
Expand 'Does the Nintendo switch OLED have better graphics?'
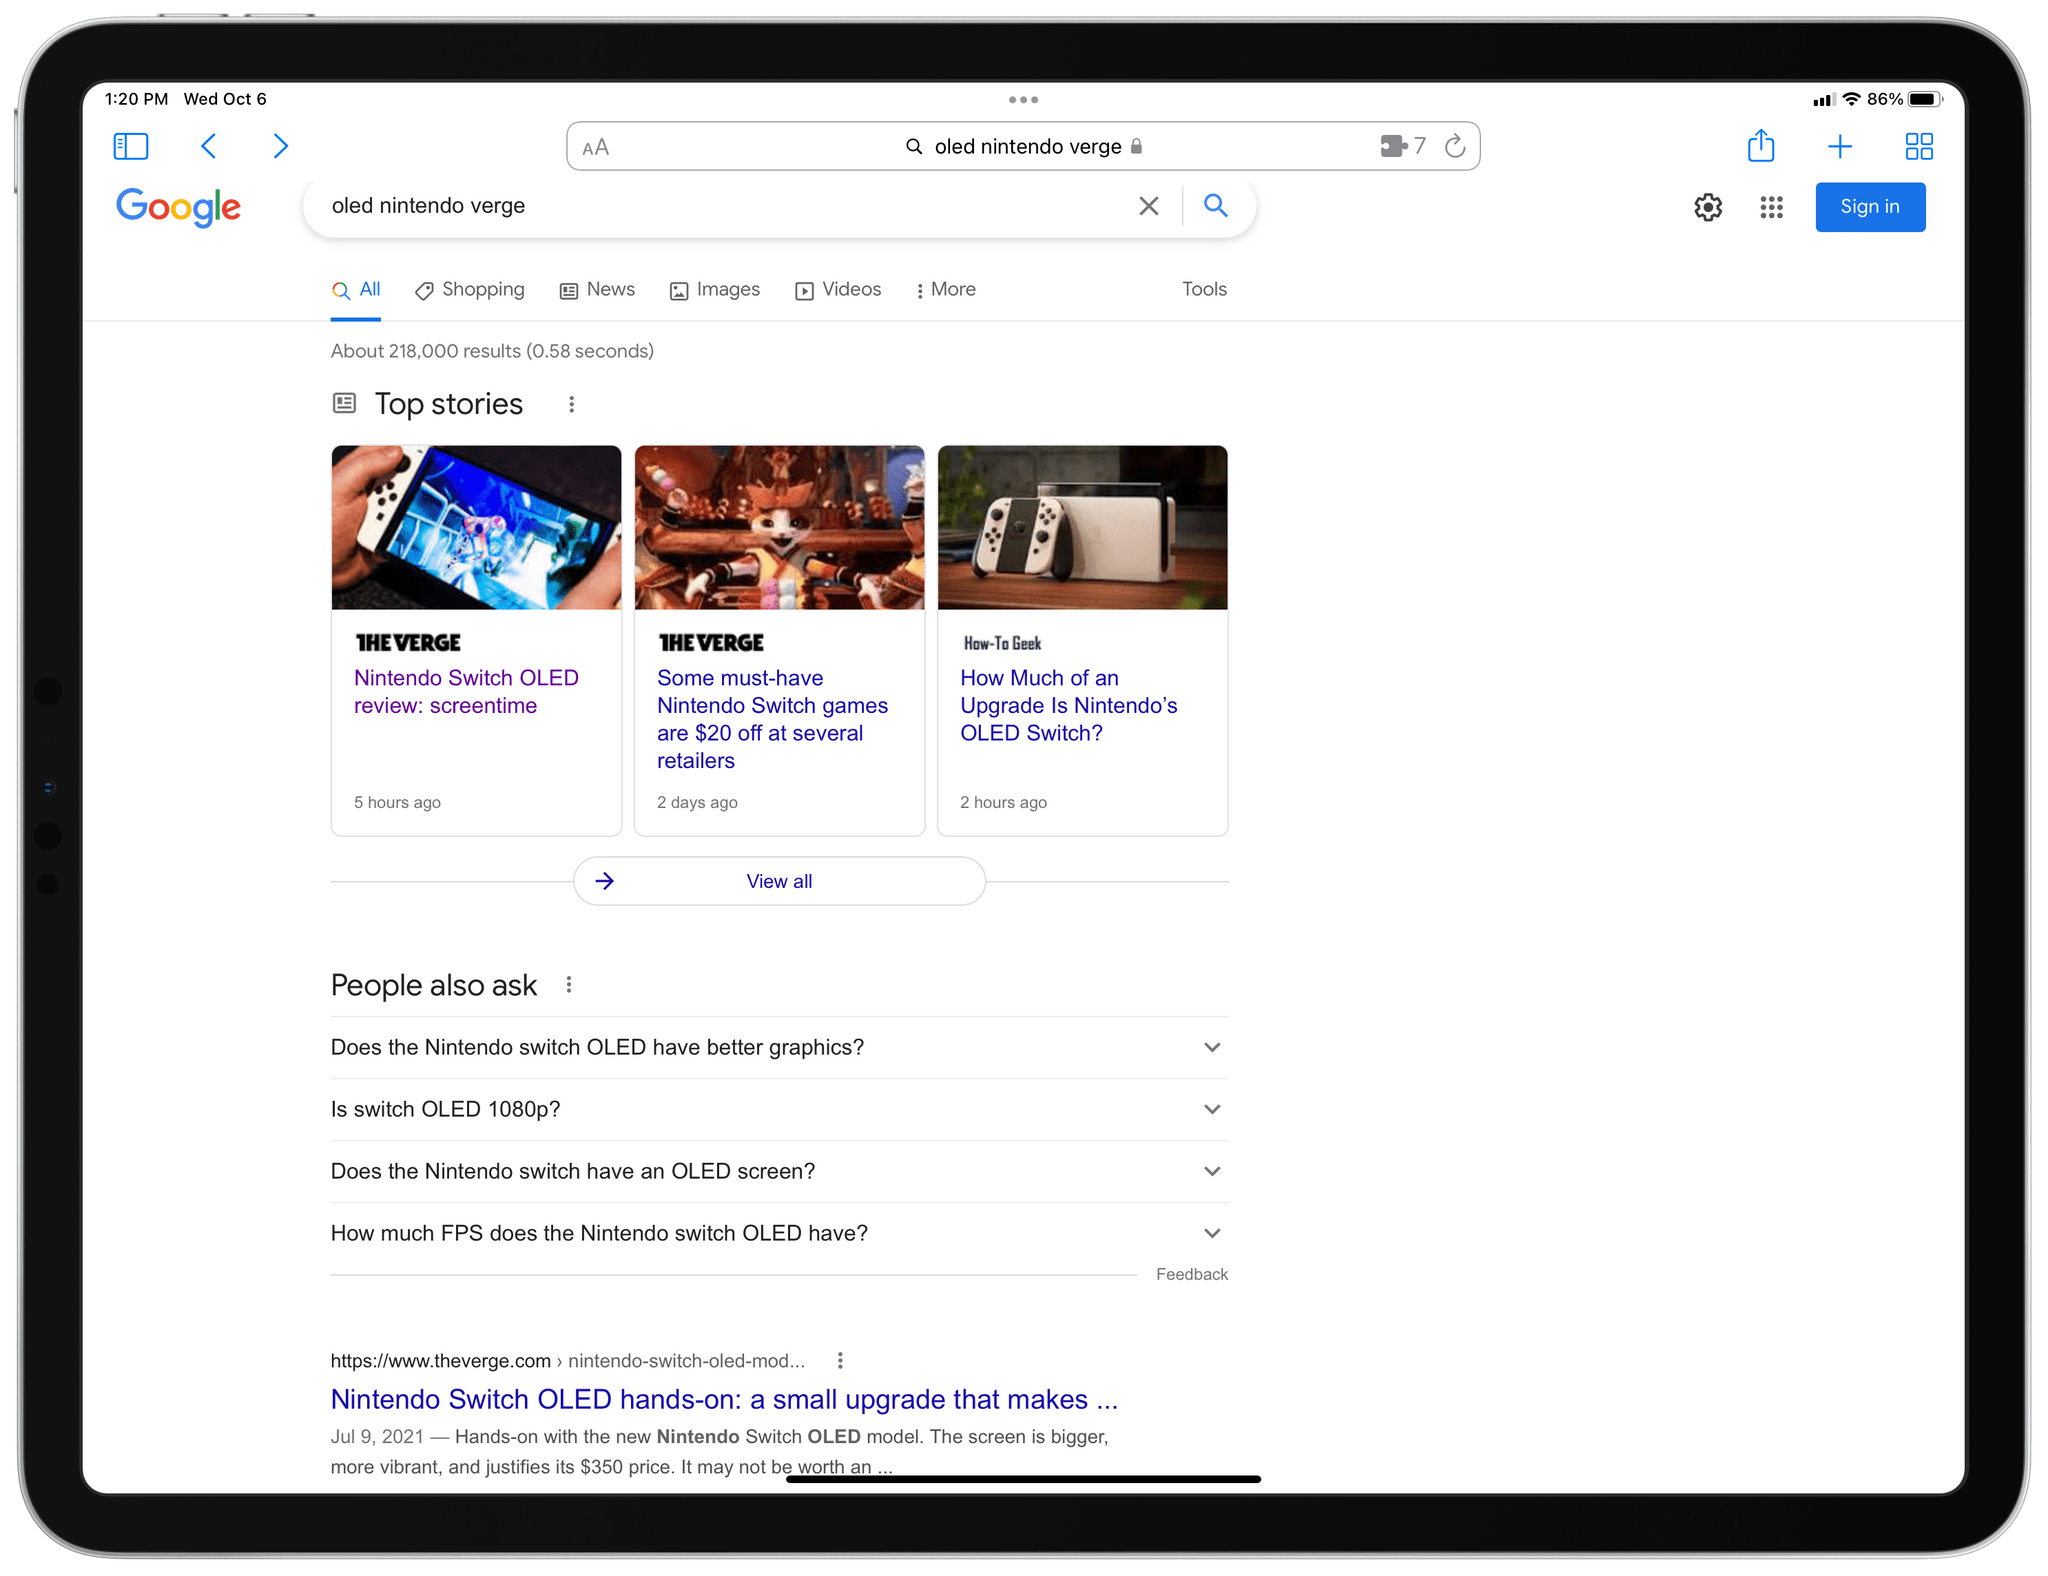coord(779,1047)
